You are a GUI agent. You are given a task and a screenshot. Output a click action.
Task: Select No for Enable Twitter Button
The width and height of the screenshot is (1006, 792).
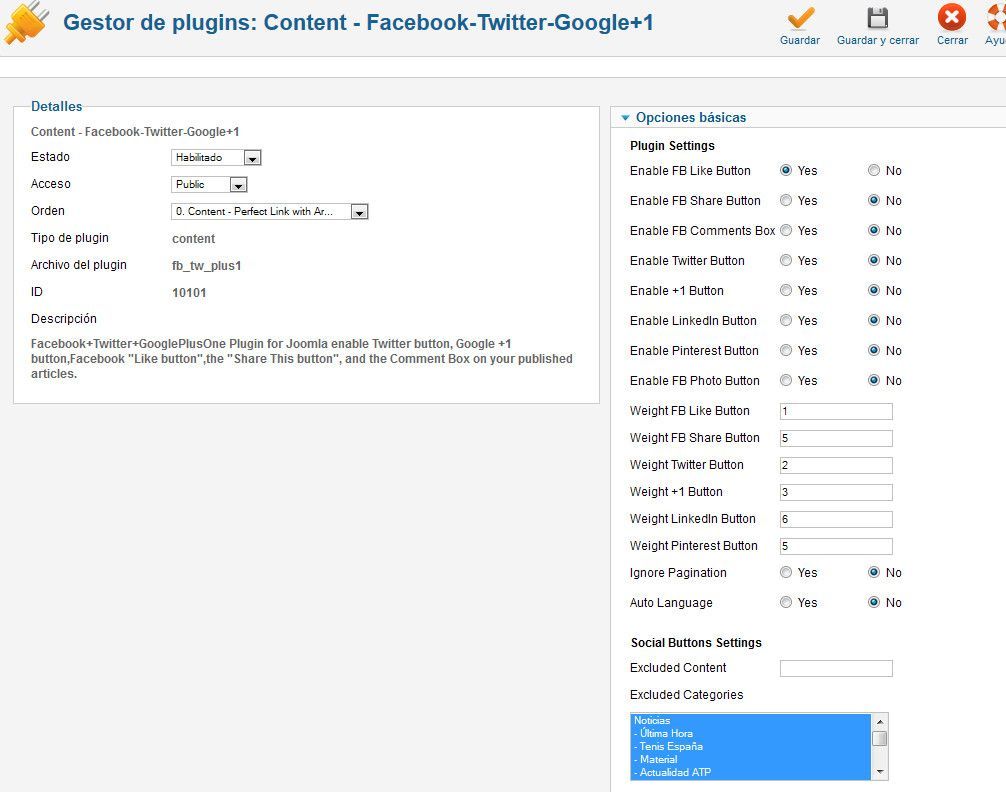tap(874, 261)
